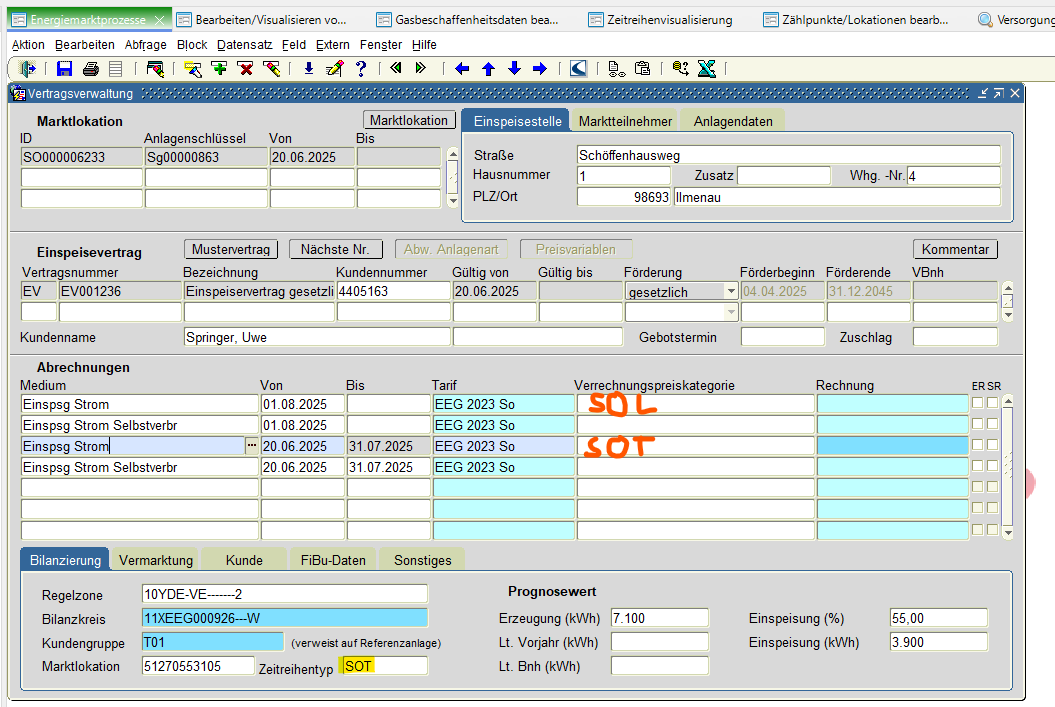
Task: Tick the ER checkbox in first Abrechnungen row
Action: (x=978, y=403)
